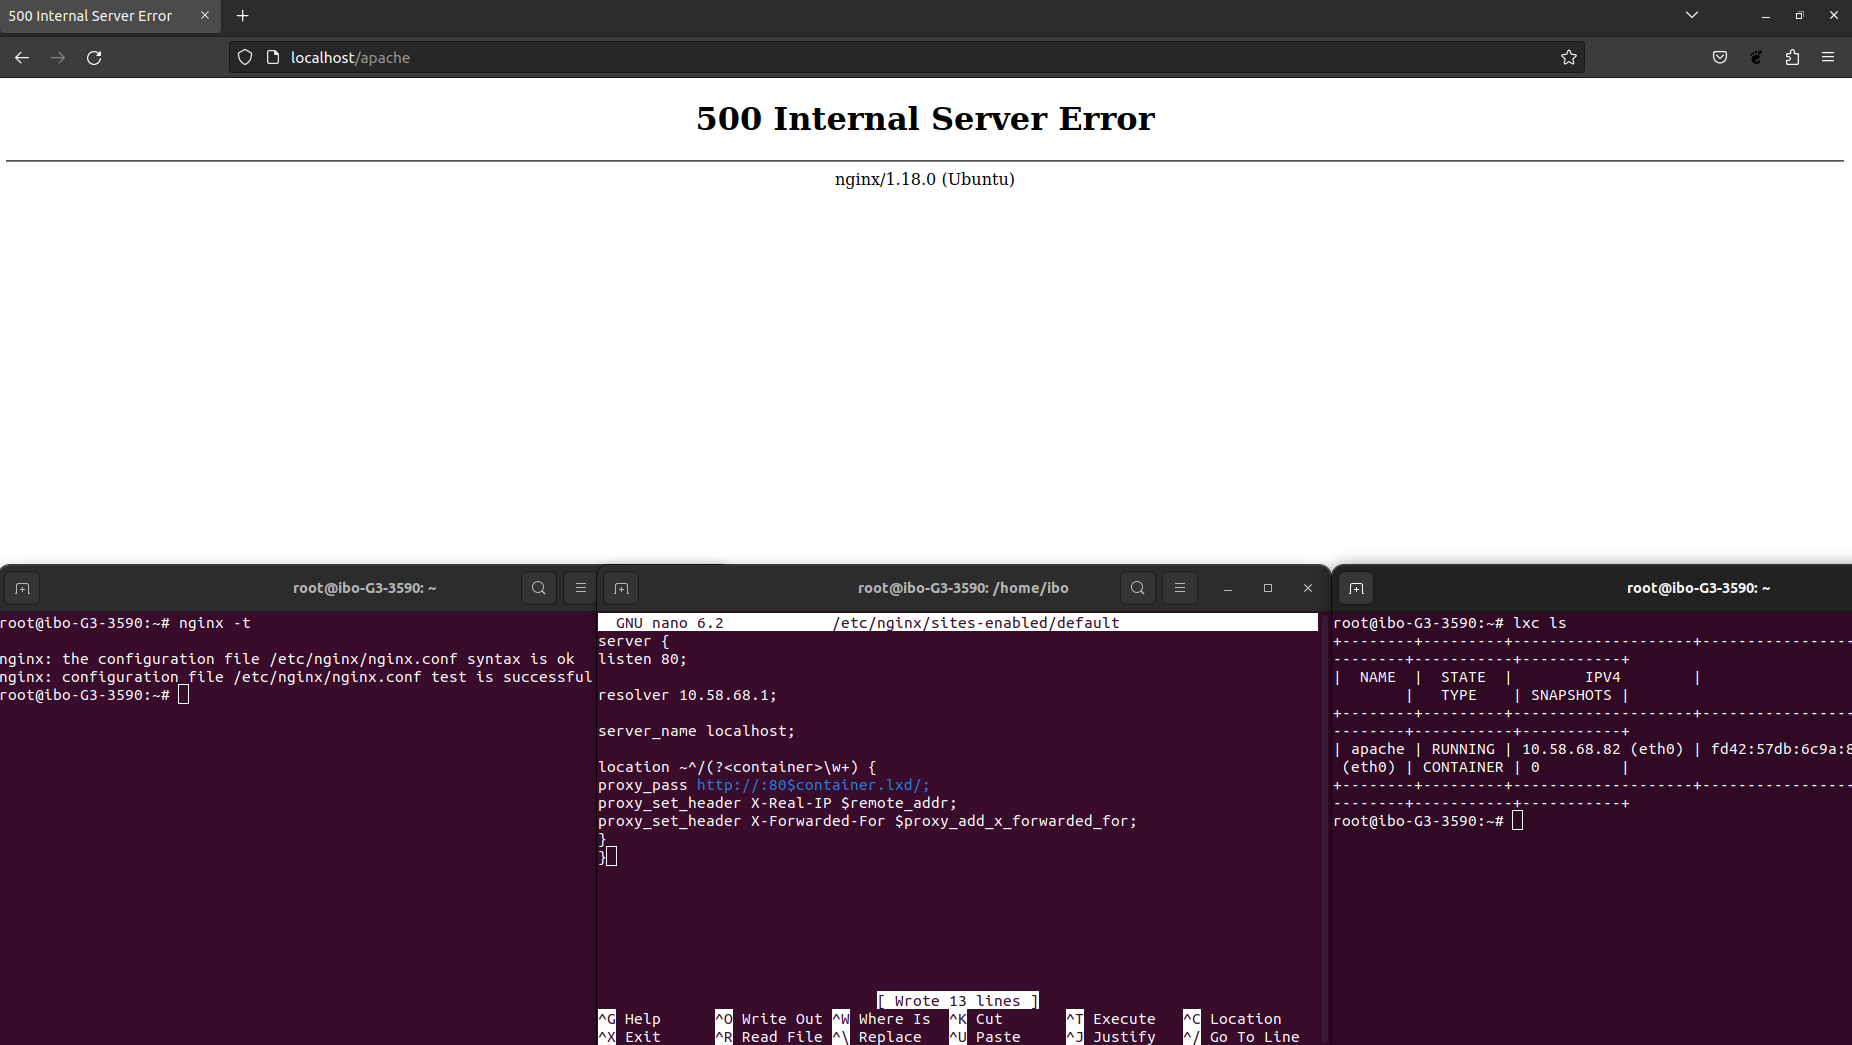Image resolution: width=1852 pixels, height=1045 pixels.
Task: Open the shield tracking protection icon
Action: tap(245, 58)
